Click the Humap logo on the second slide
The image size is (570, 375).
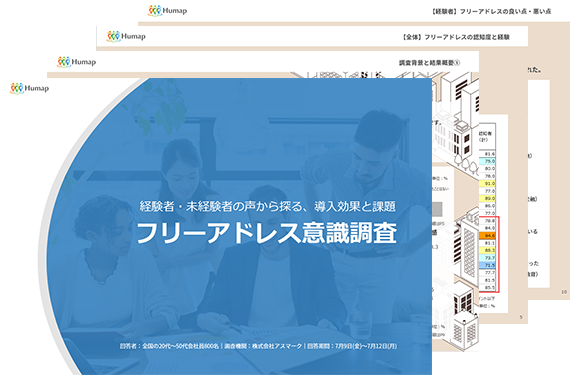[x=77, y=62]
